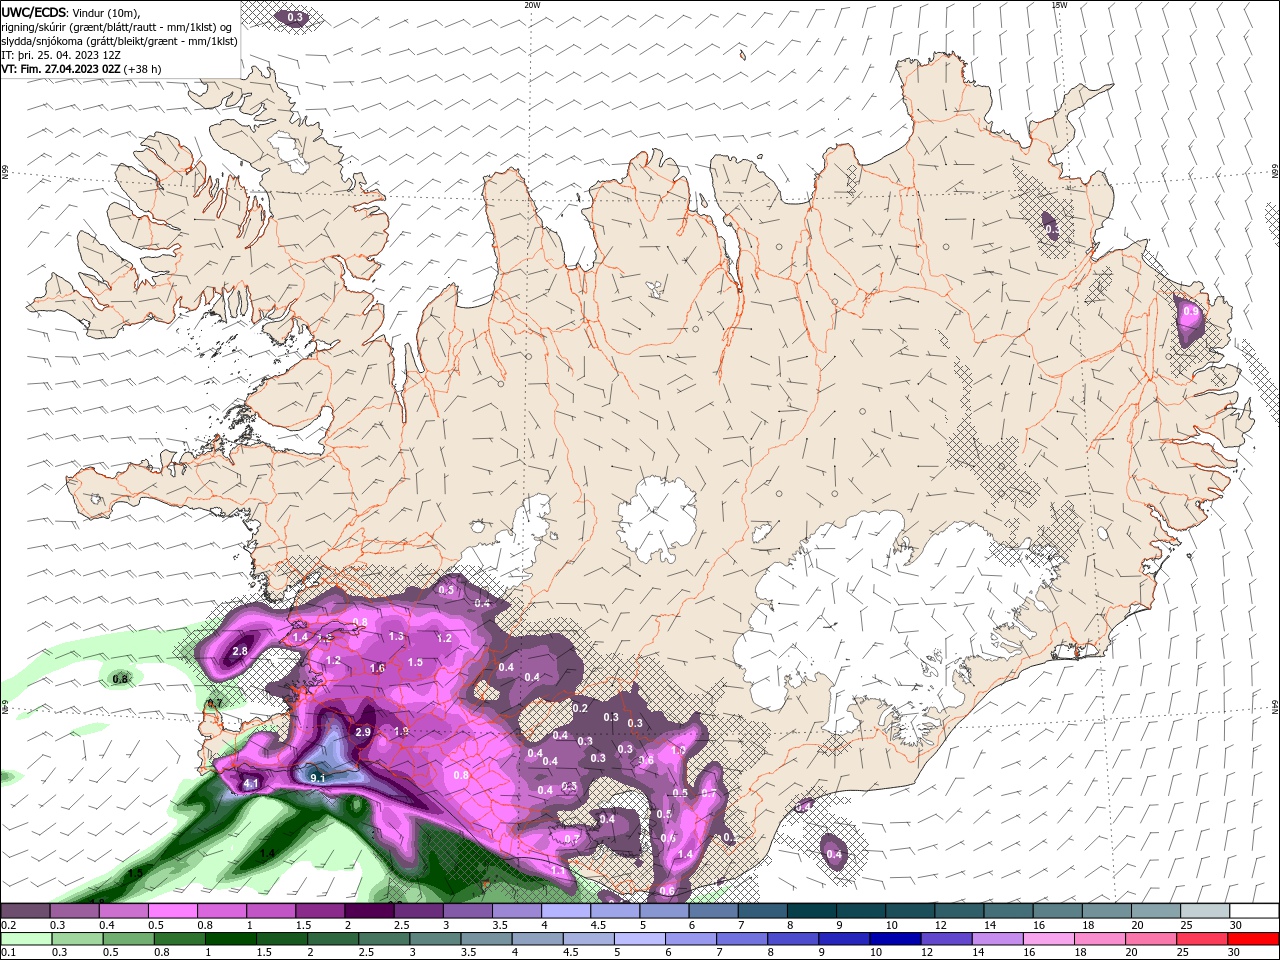Select the light violet 14–16 swatch in the bottom legend row
Image resolution: width=1280 pixels, height=960 pixels.
(x=997, y=939)
